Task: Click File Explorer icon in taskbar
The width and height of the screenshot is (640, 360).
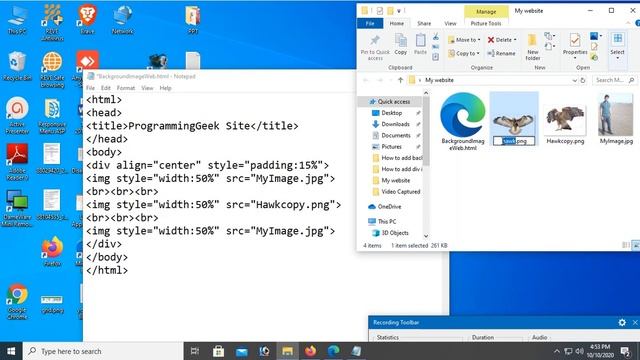Action: pyautogui.click(x=287, y=351)
